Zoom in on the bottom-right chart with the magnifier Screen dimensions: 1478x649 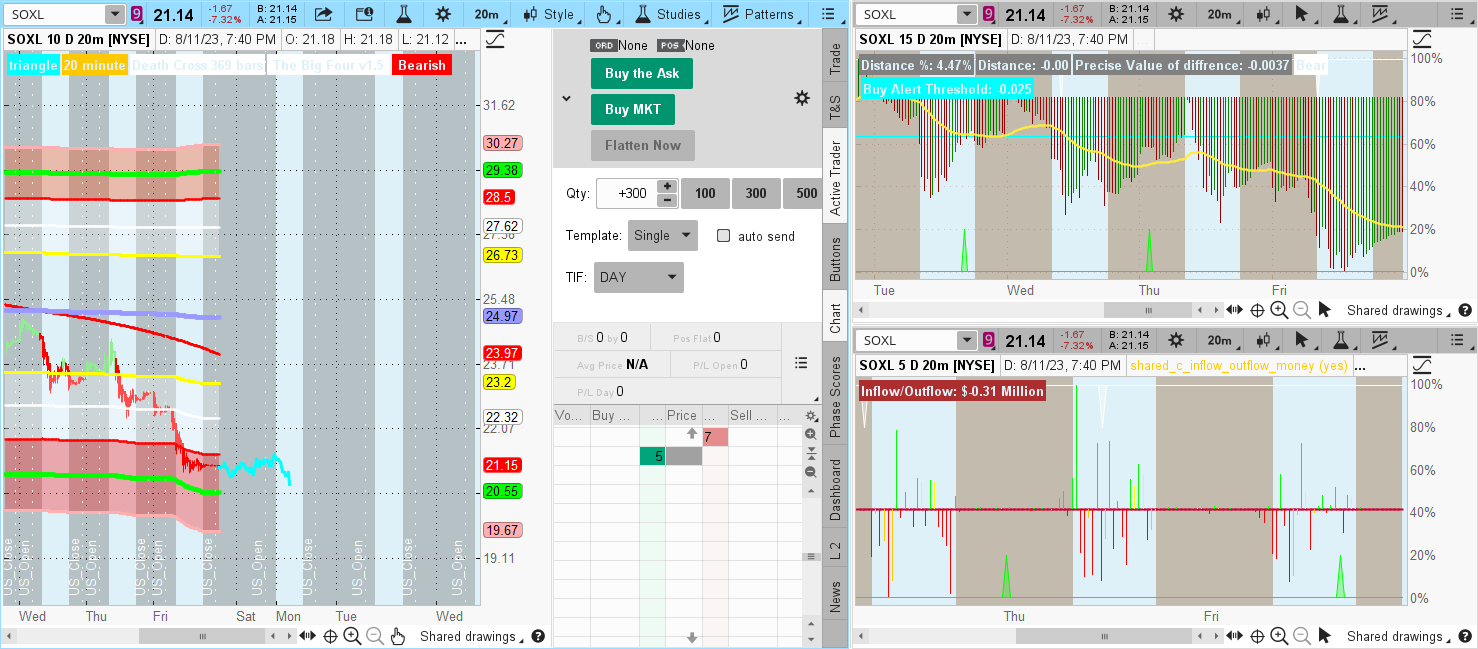coord(1279,636)
